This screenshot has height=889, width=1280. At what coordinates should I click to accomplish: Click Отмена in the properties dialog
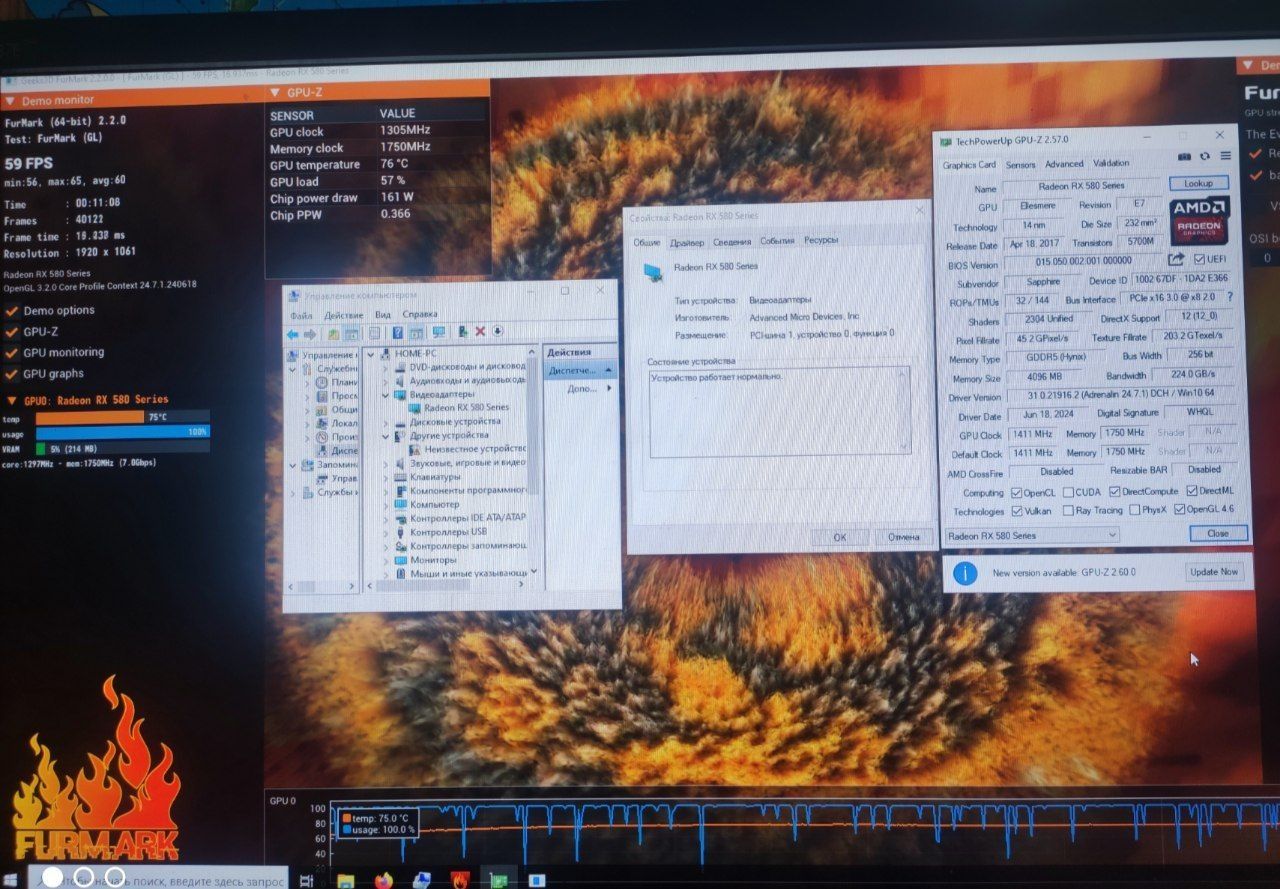tap(903, 537)
